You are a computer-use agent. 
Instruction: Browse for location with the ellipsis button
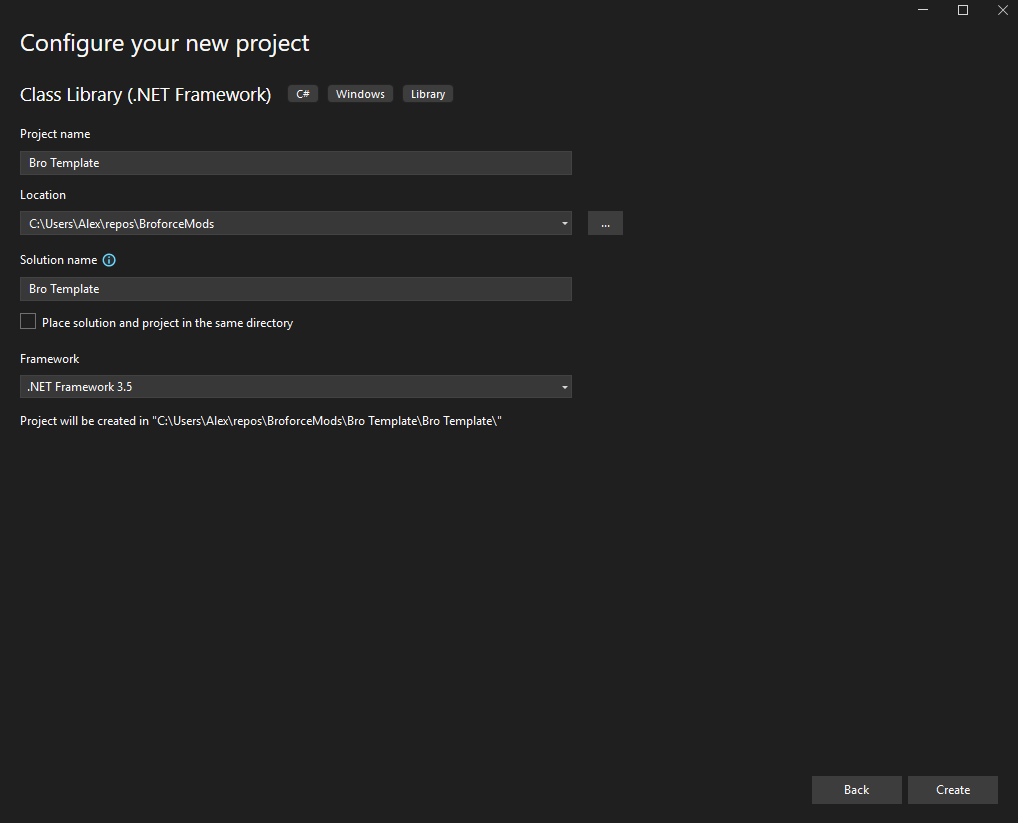point(605,223)
